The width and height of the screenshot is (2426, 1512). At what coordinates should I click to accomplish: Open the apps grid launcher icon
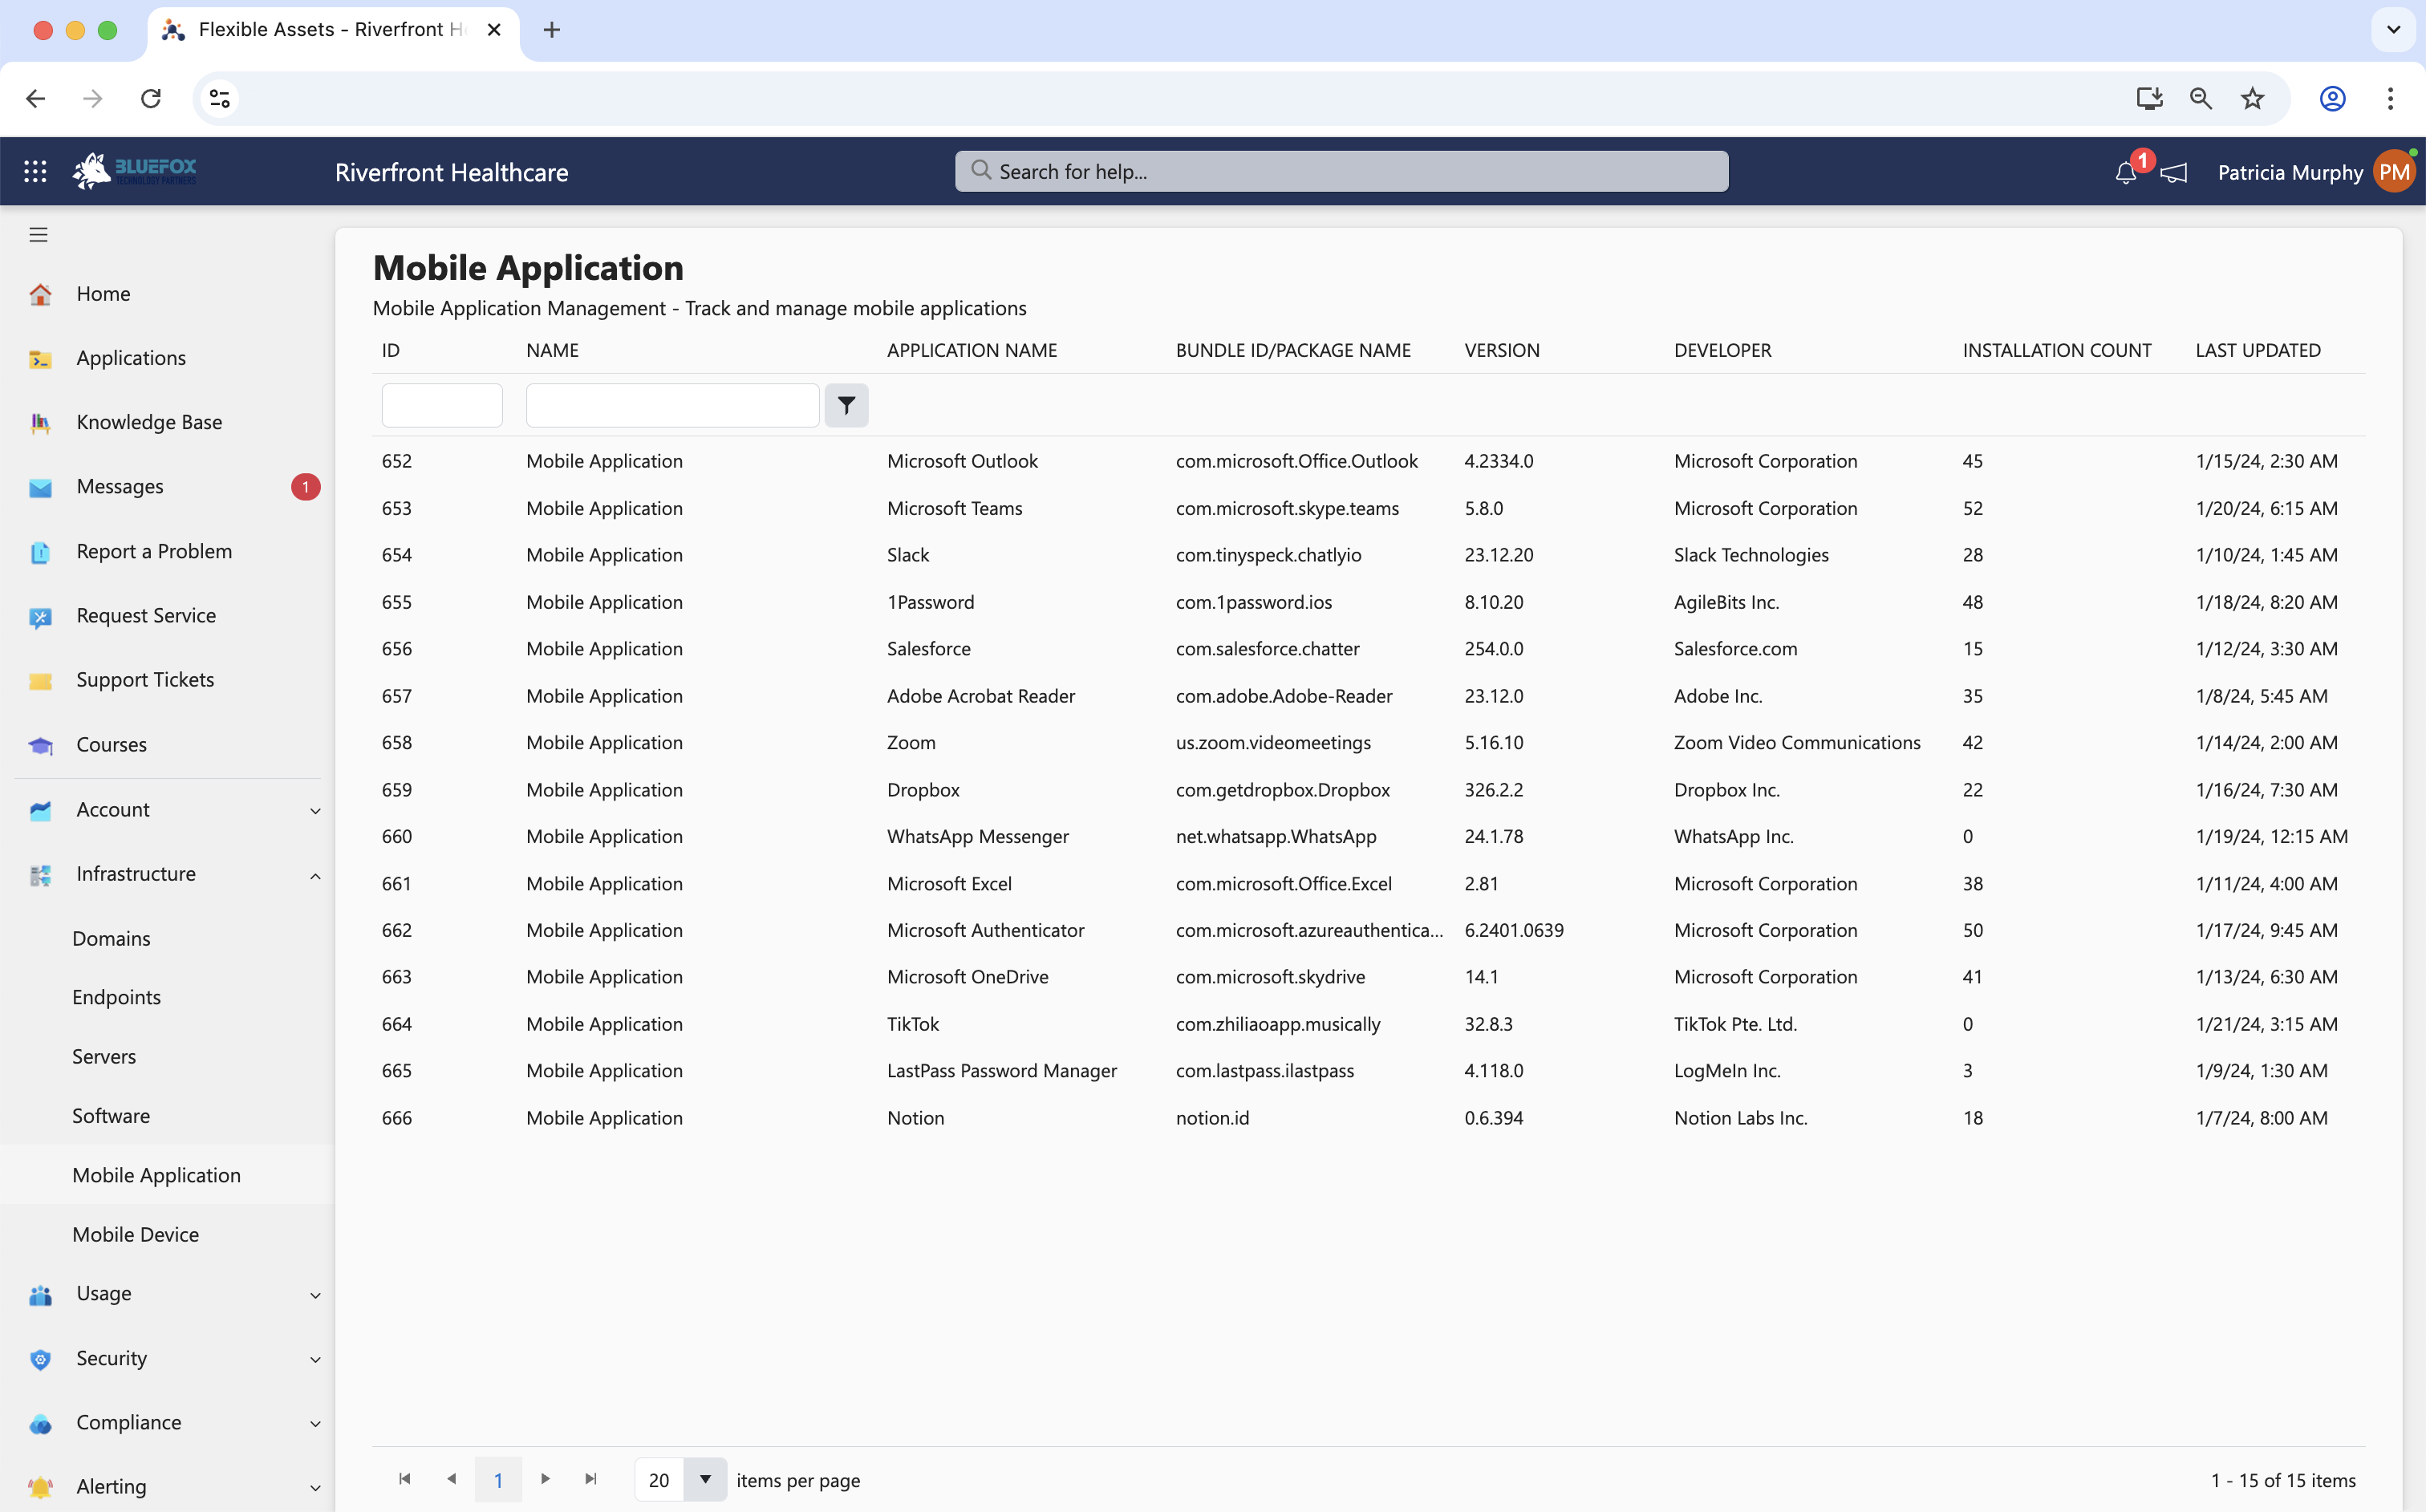(35, 171)
